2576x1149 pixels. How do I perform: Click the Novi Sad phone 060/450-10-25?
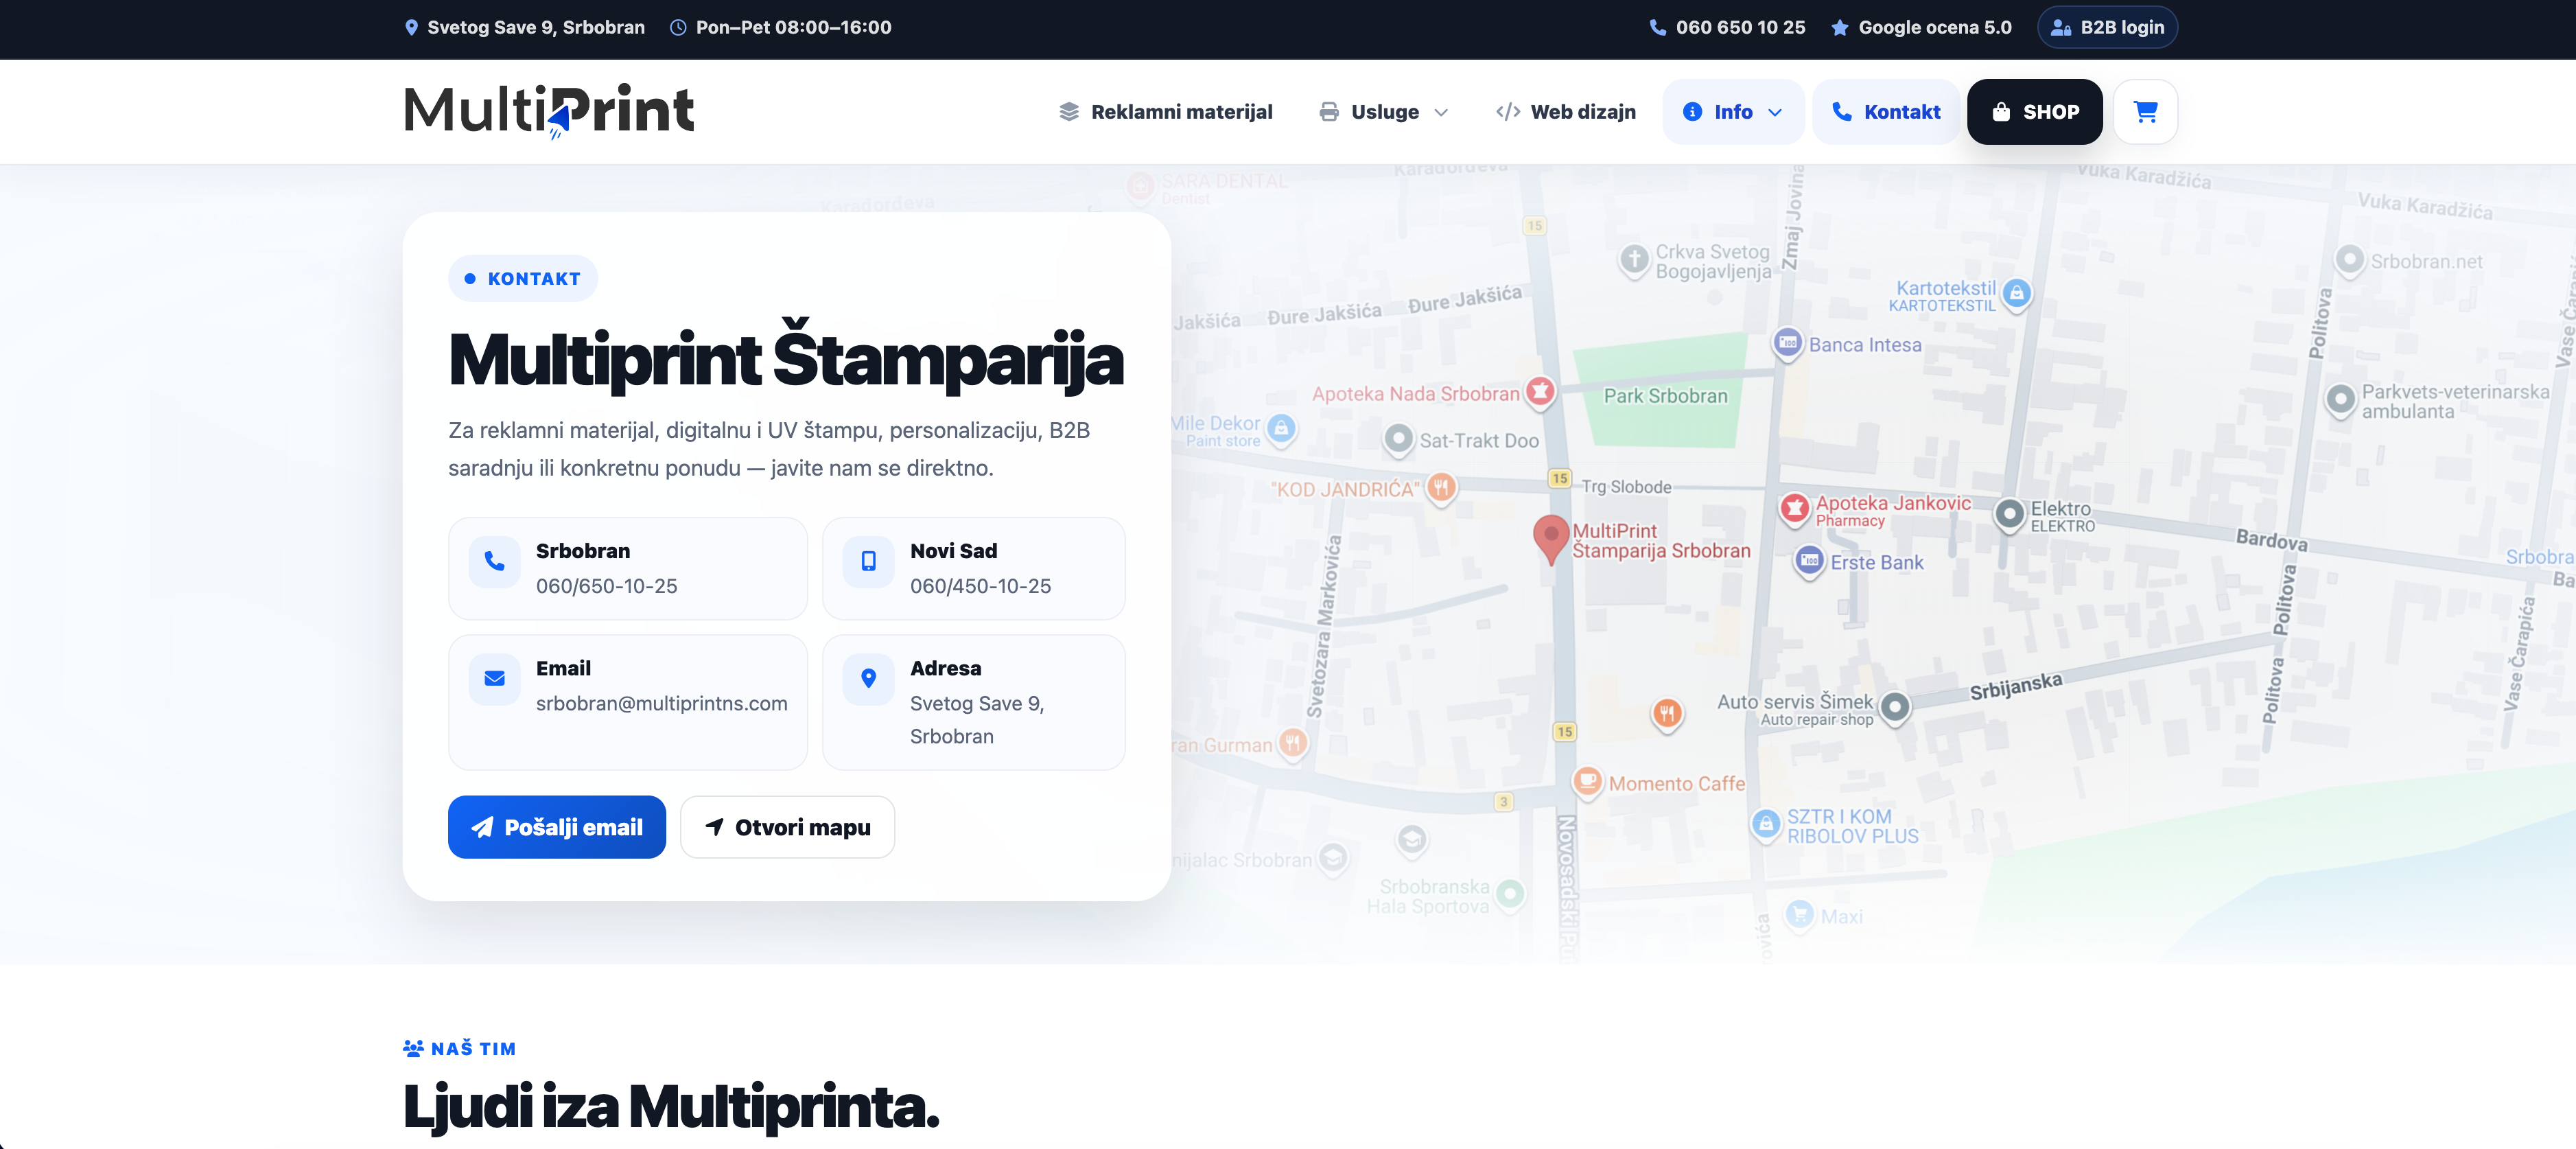(x=980, y=586)
